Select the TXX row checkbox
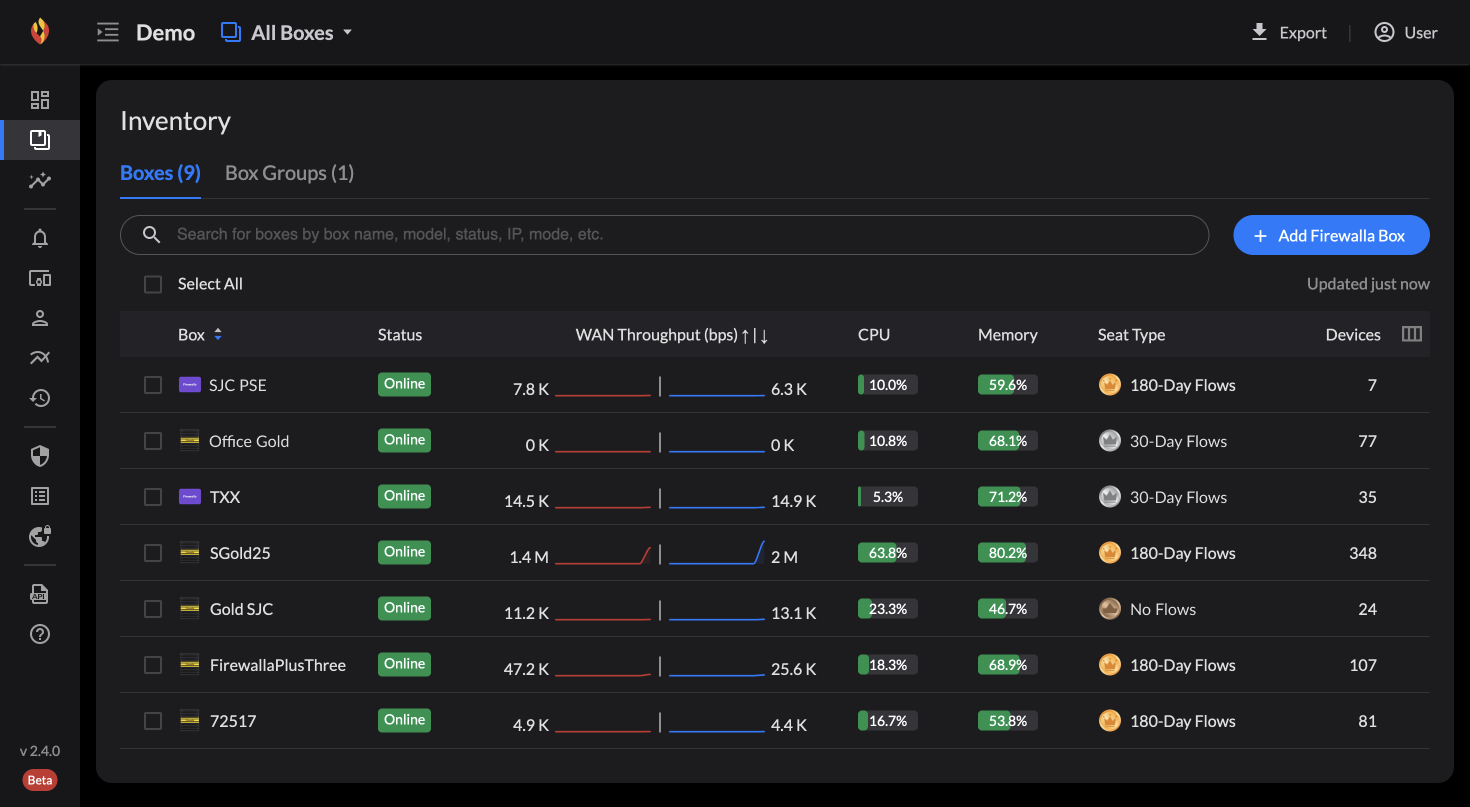This screenshot has width=1470, height=807. (153, 497)
